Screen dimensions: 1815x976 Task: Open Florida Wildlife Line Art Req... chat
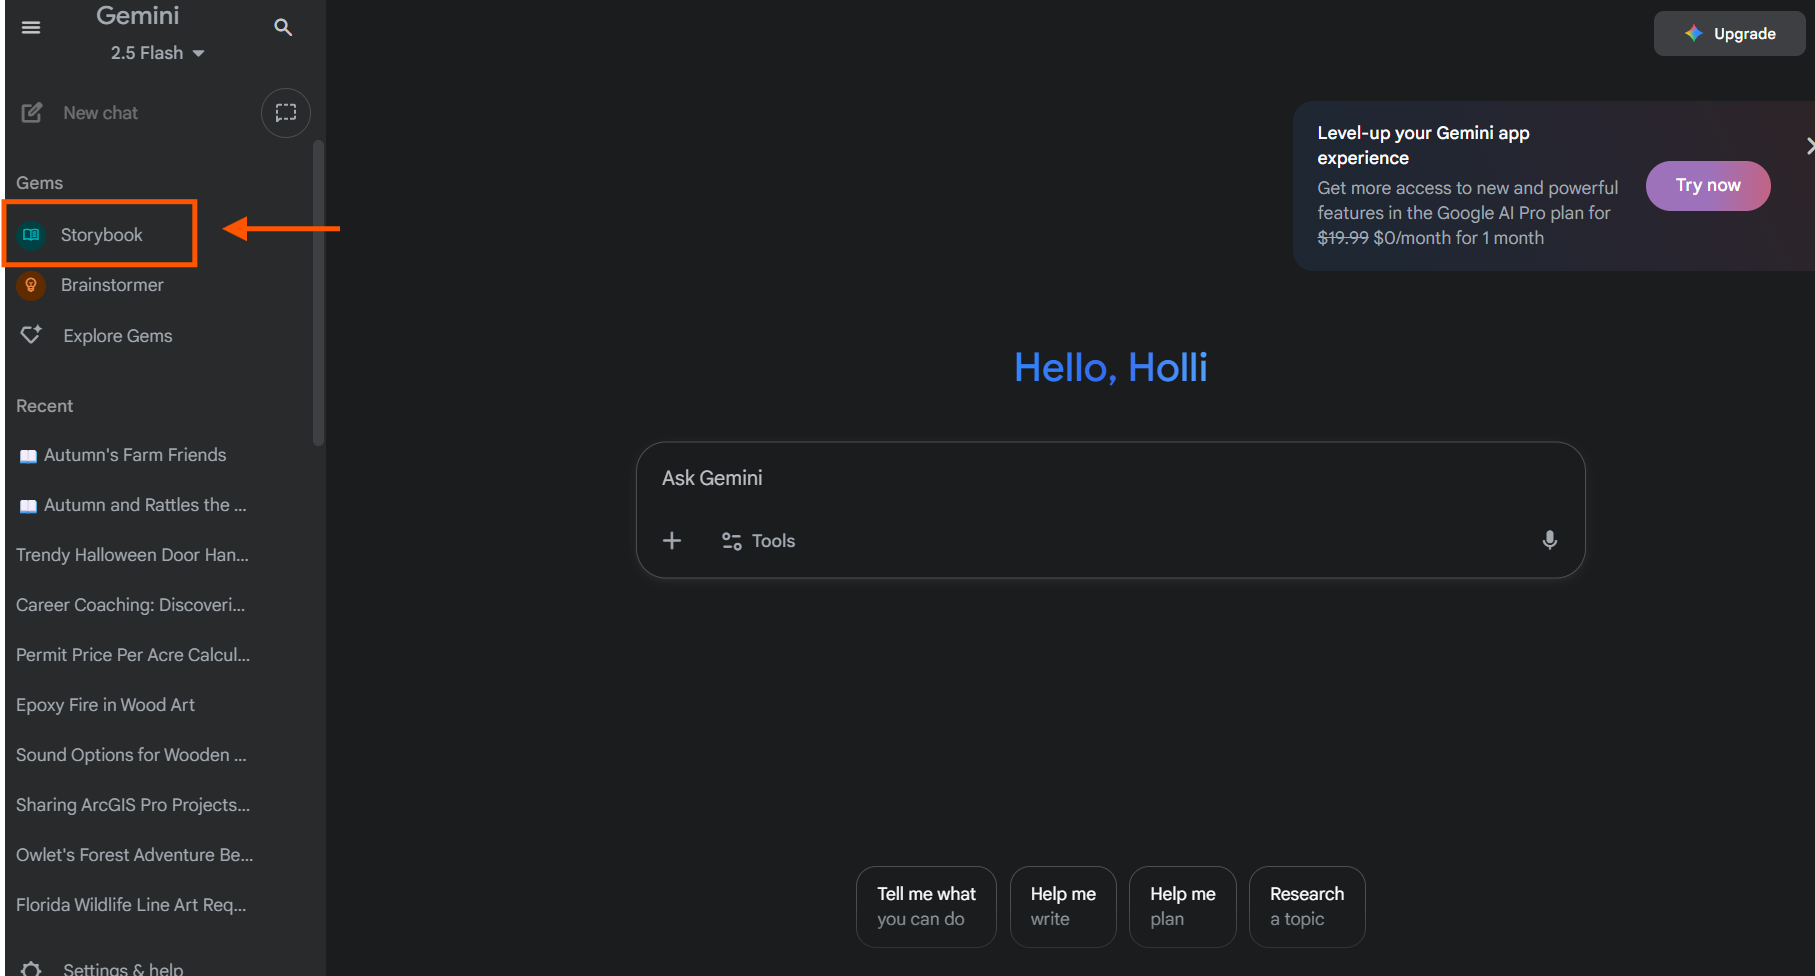[x=131, y=905]
